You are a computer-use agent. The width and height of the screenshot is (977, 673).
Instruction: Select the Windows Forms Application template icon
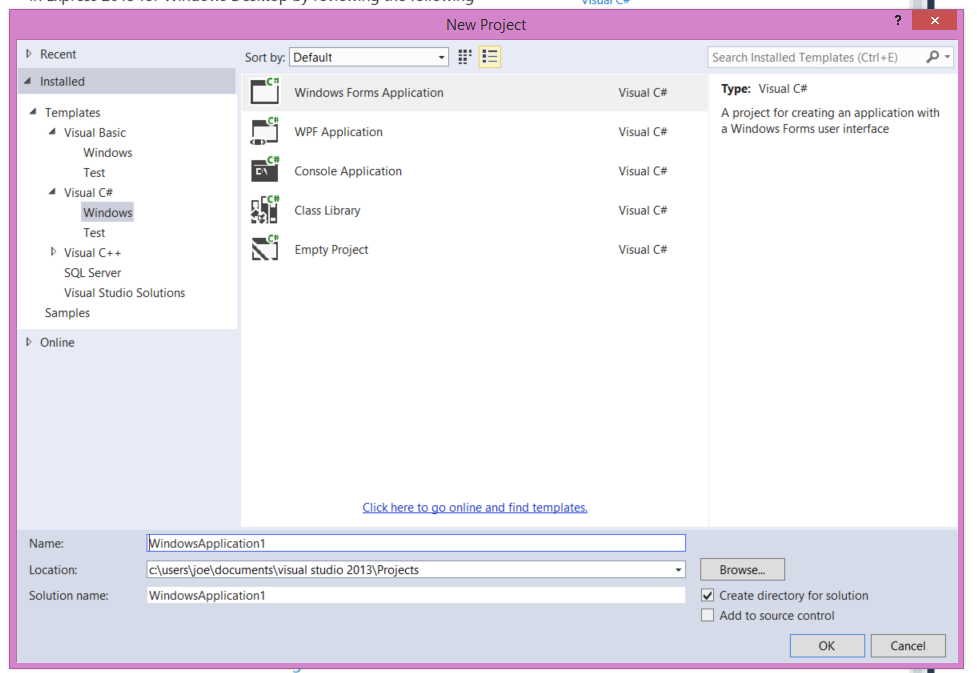[265, 92]
